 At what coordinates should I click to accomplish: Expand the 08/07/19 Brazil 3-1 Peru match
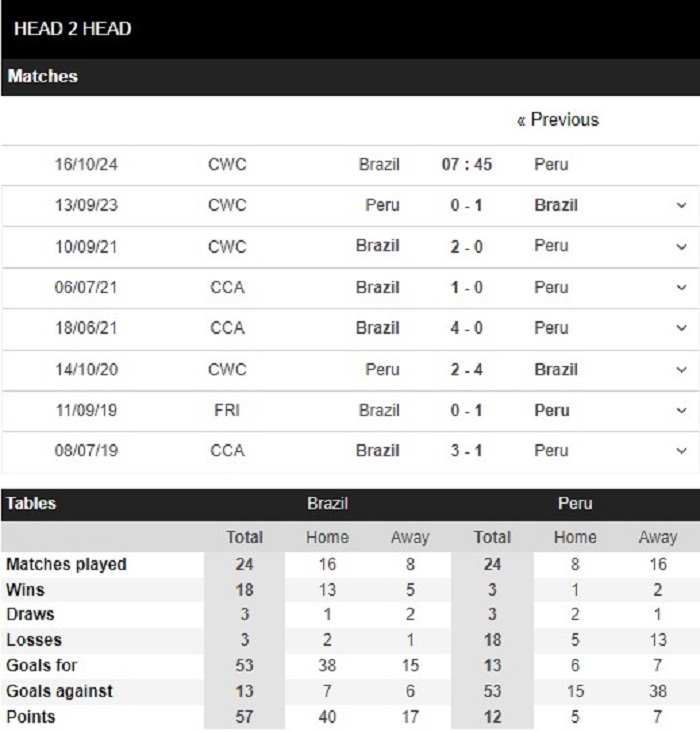pos(681,451)
